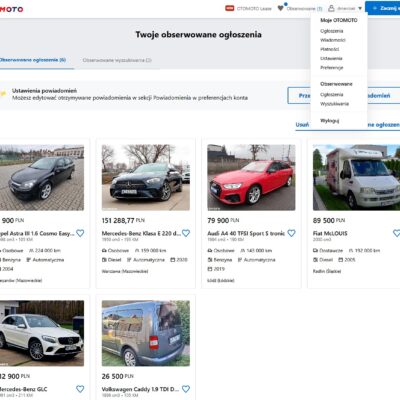The image size is (400, 400).
Task: Switch to Obserwowane ogłoszenia tab
Action: click(33, 60)
